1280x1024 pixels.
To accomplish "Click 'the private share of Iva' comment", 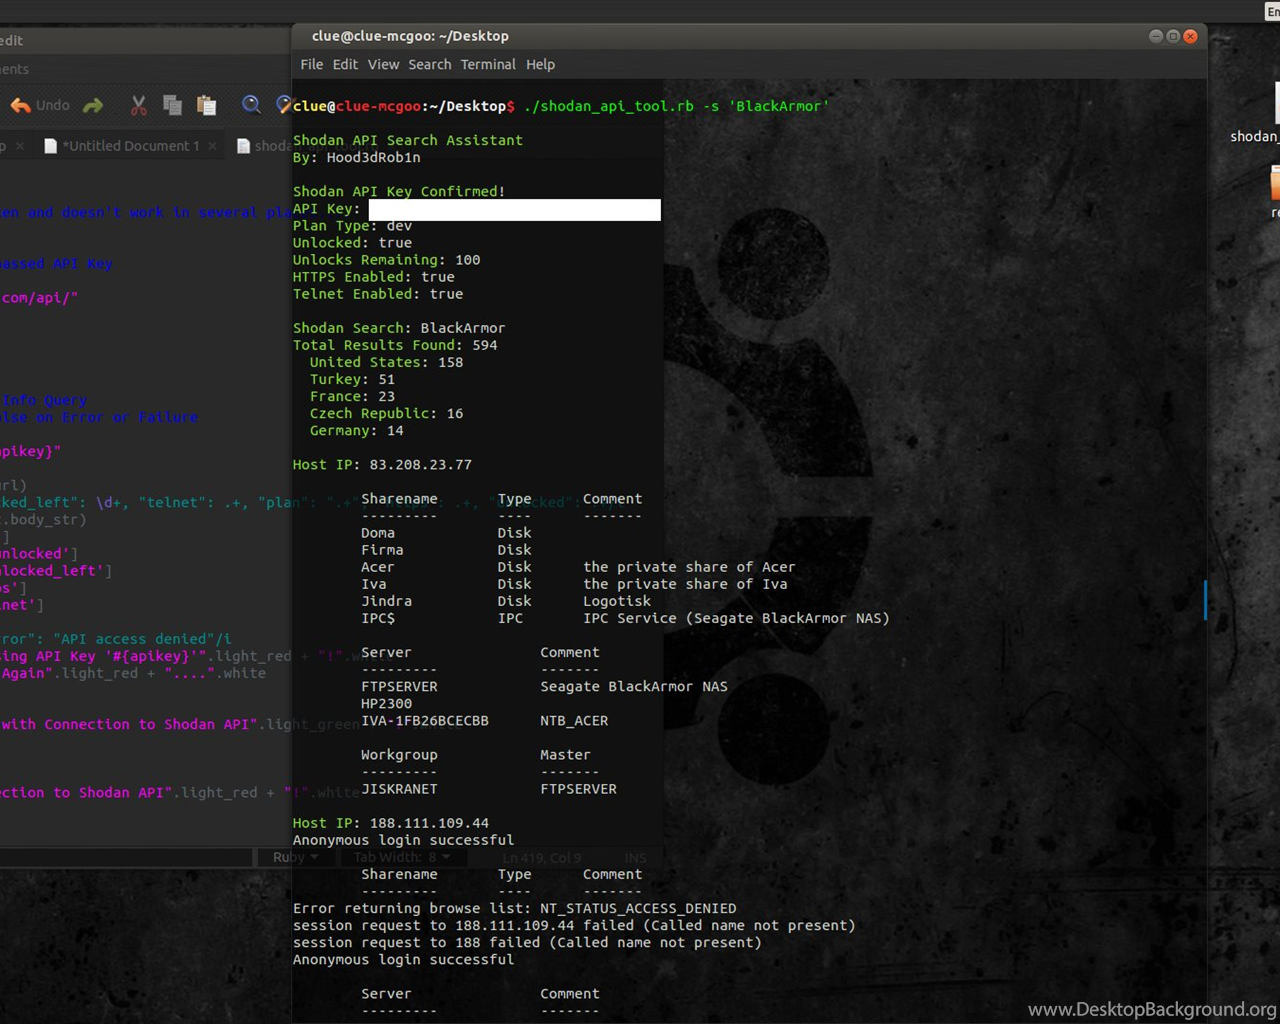I will coord(685,584).
